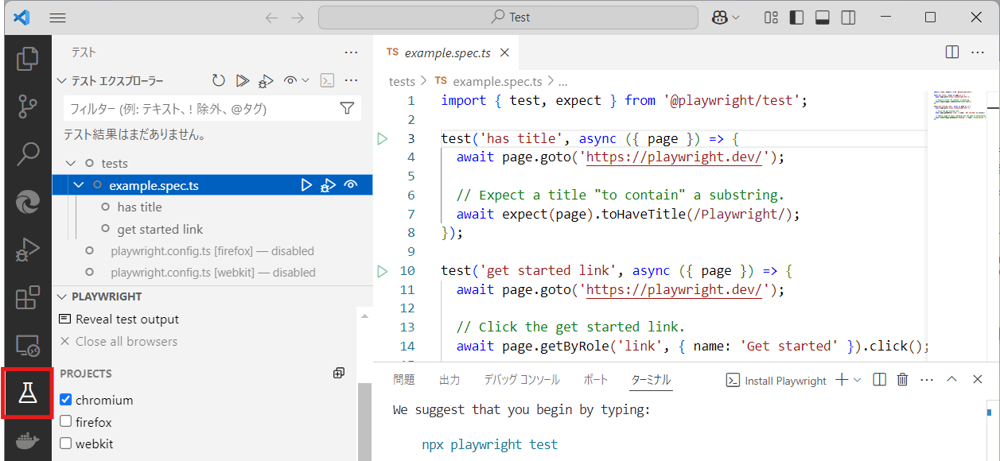Toggle the secondary side bar
Viewport: 1000px width, 461px height.
pyautogui.click(x=848, y=18)
